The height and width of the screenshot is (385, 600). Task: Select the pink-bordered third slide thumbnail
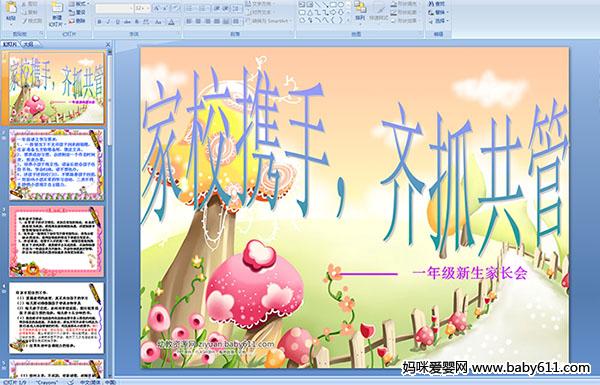click(56, 241)
